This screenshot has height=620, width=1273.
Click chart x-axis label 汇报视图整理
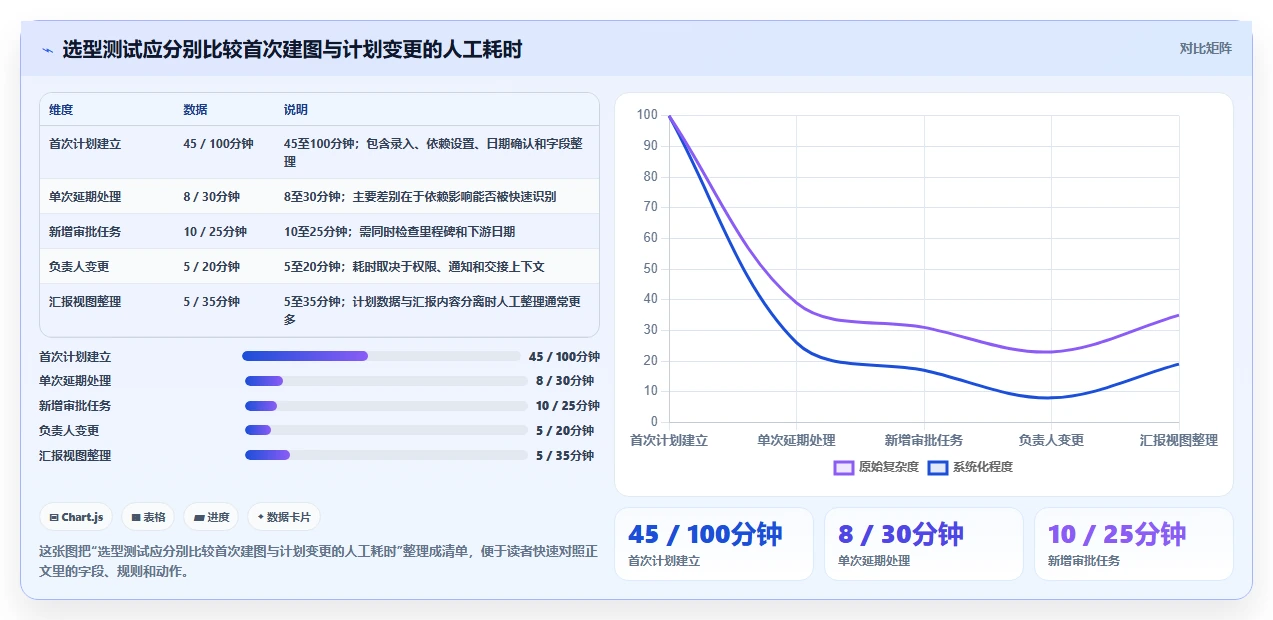[1179, 440]
